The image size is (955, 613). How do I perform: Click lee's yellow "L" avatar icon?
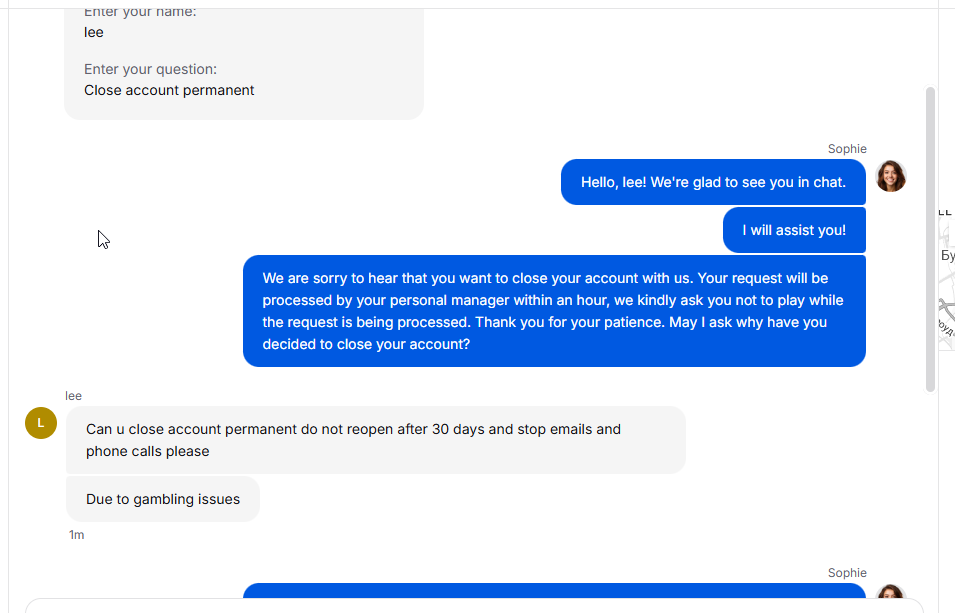[x=41, y=423]
